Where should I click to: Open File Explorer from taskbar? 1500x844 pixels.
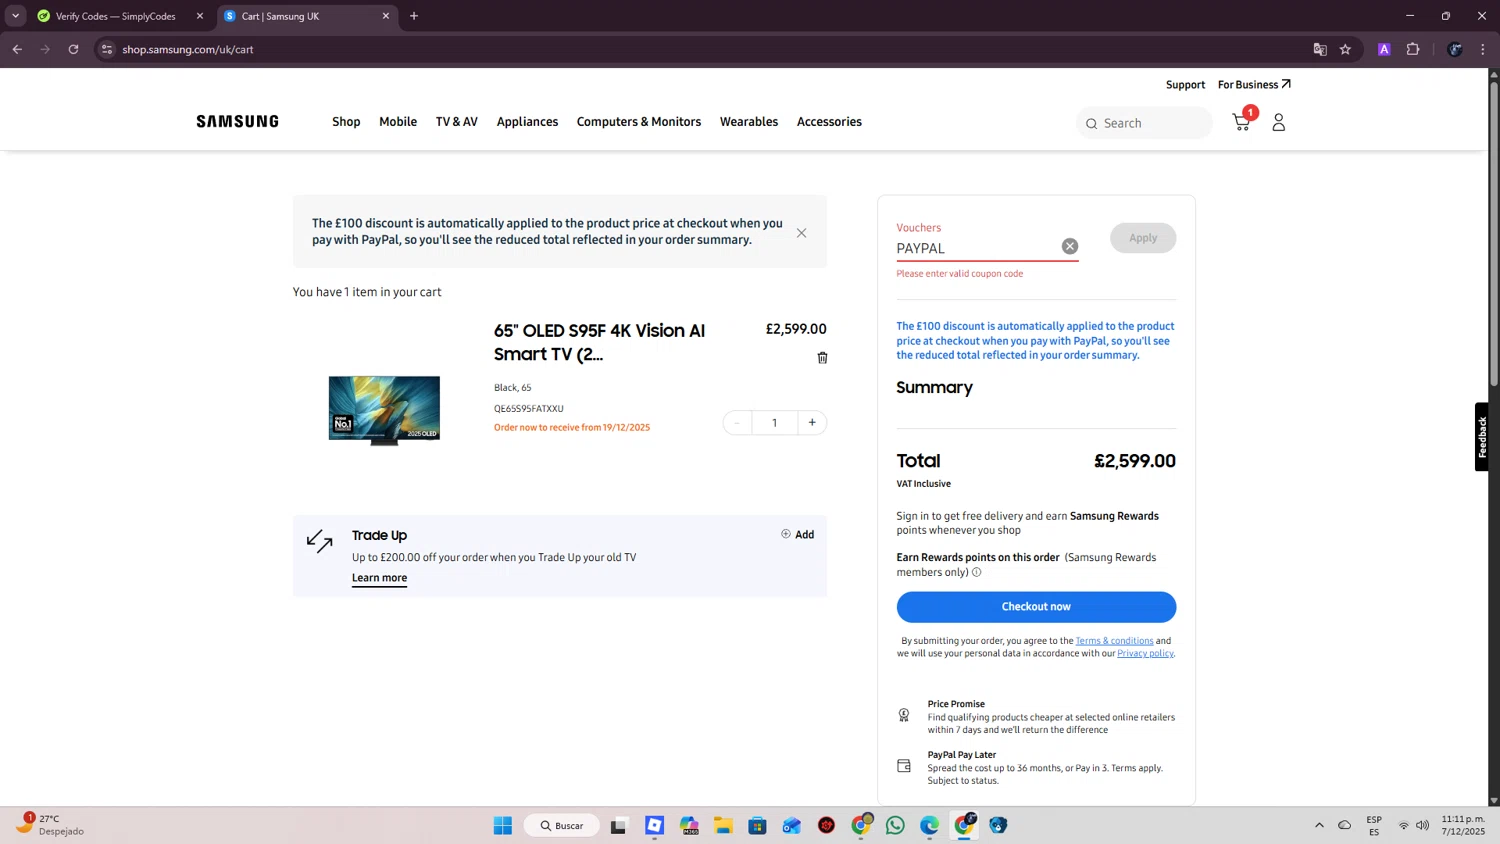(x=723, y=825)
